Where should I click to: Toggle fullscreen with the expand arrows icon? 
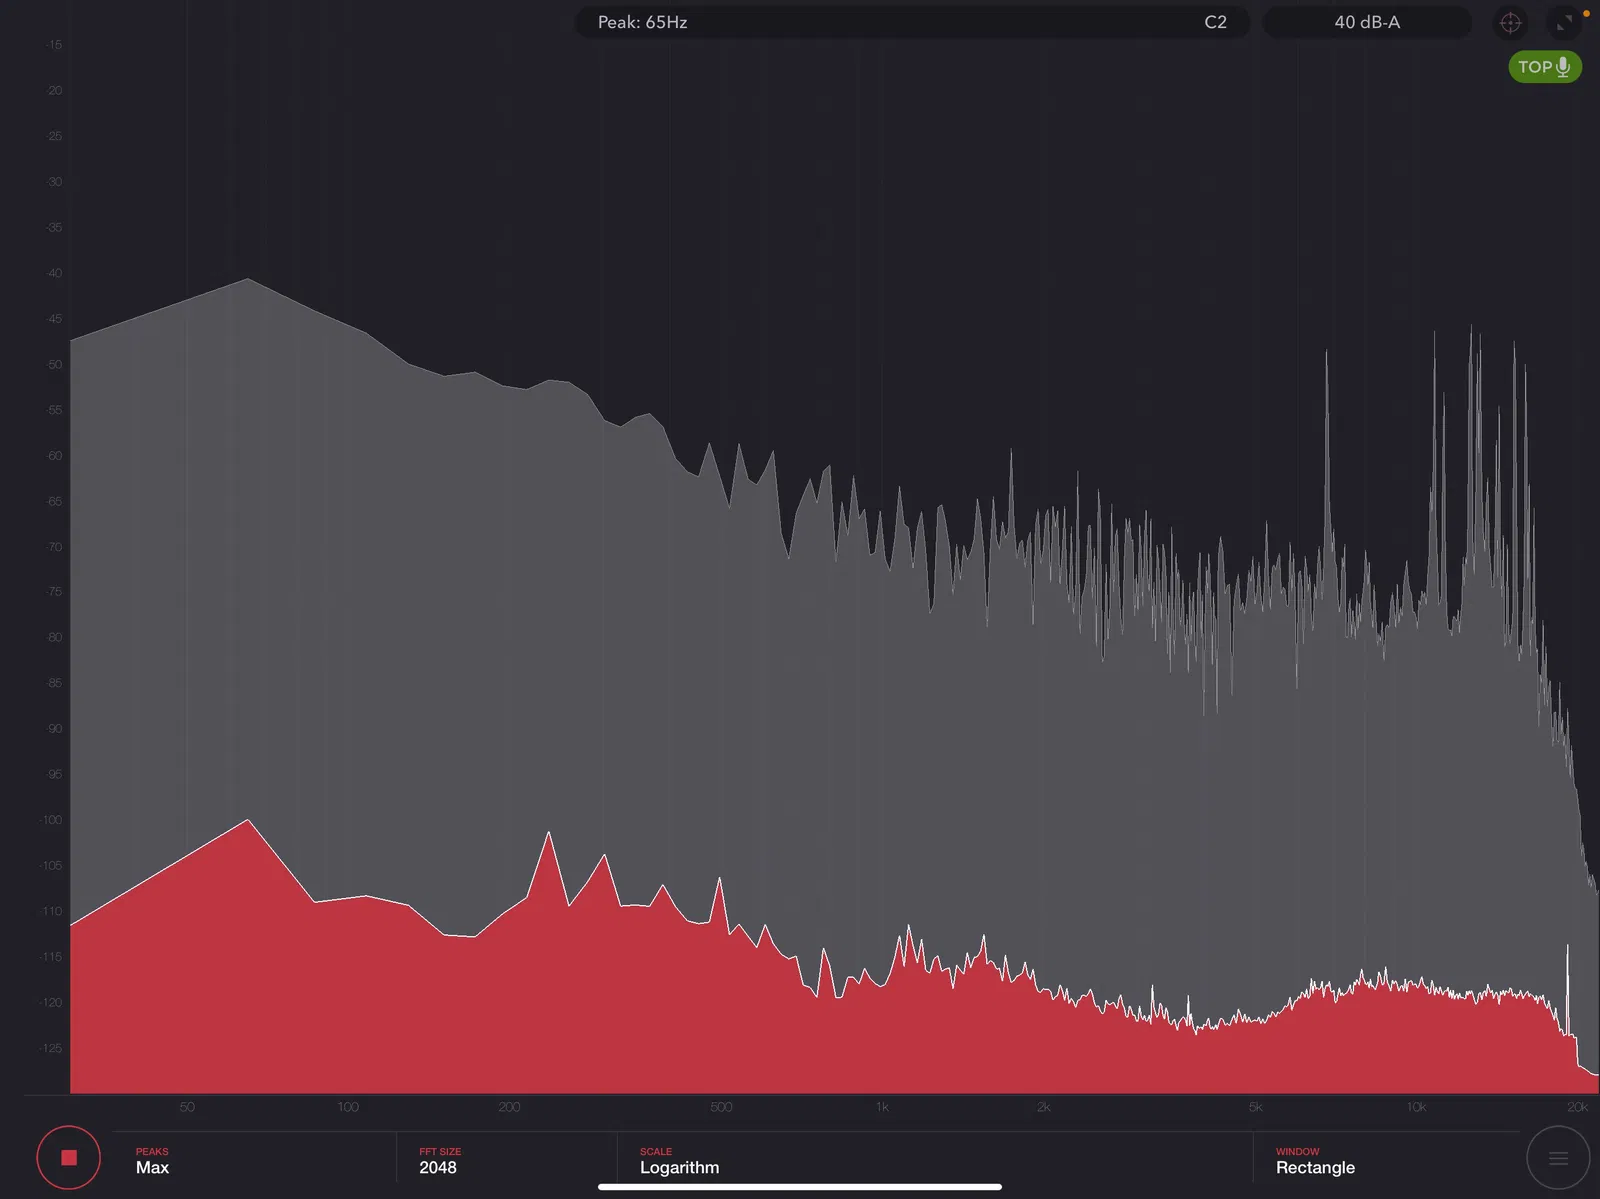1565,22
